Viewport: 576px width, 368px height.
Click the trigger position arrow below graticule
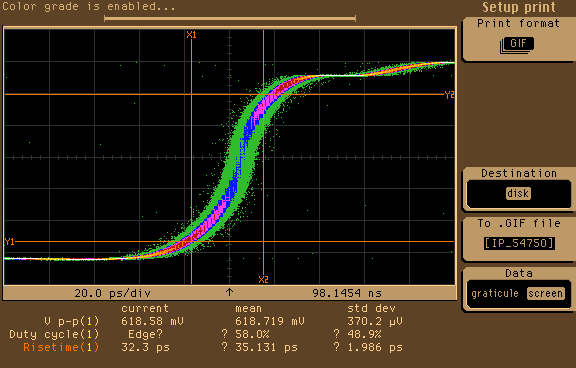click(229, 292)
